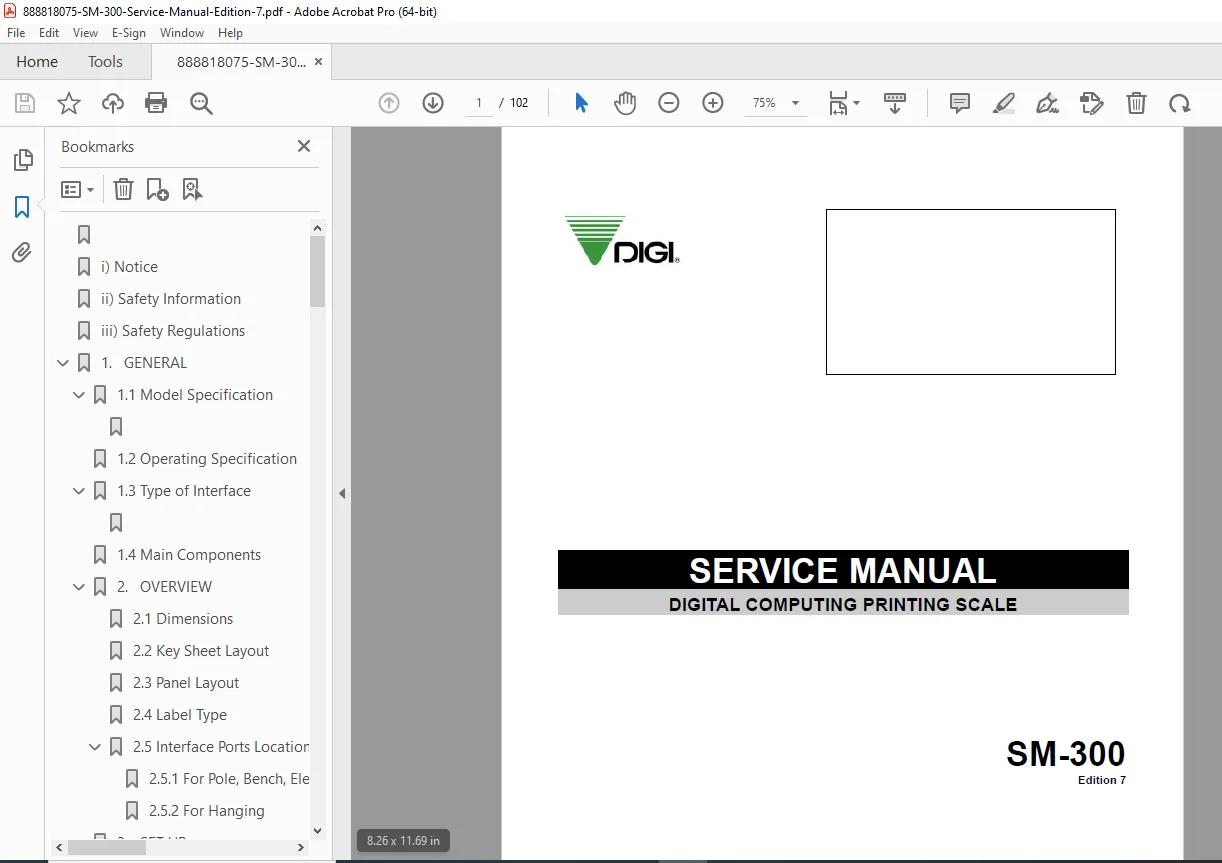Viewport: 1222px width, 863px height.
Task: Open the Window menu
Action: (182, 33)
